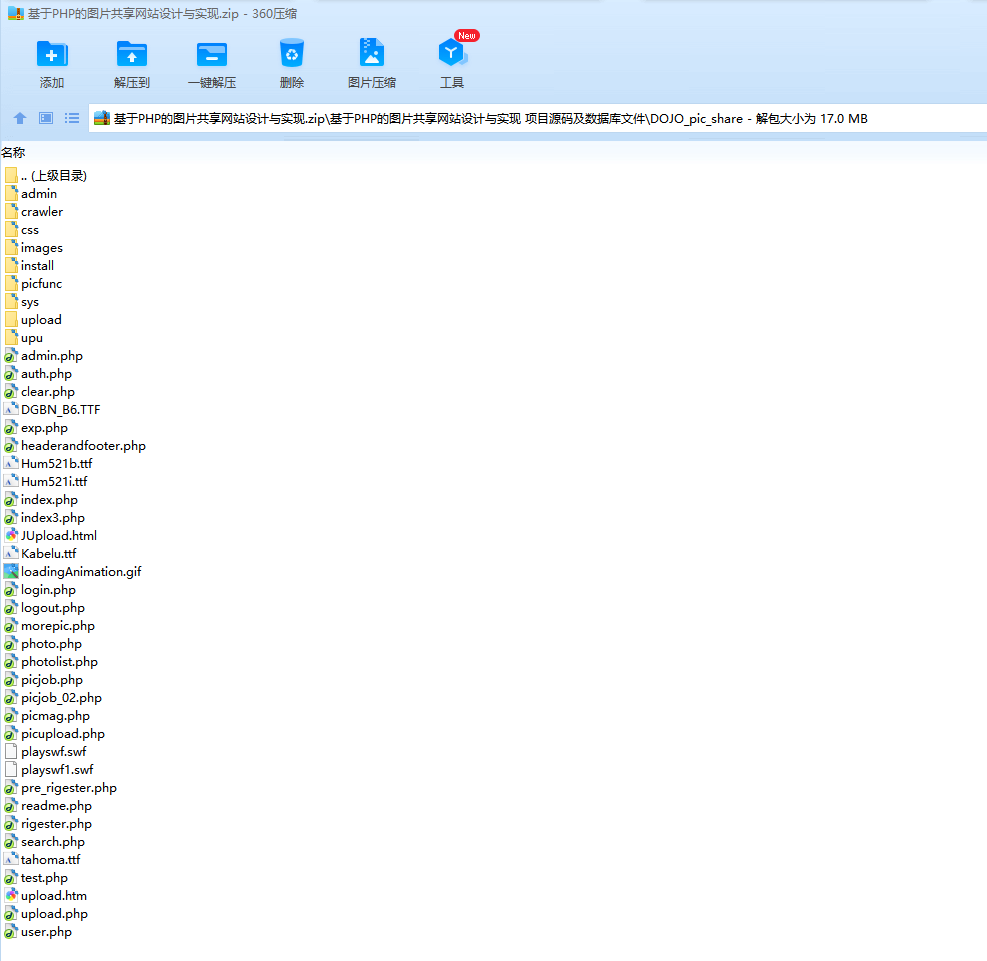Viewport: 987px width, 961px height.
Task: Select the css folder
Action: click(x=22, y=230)
